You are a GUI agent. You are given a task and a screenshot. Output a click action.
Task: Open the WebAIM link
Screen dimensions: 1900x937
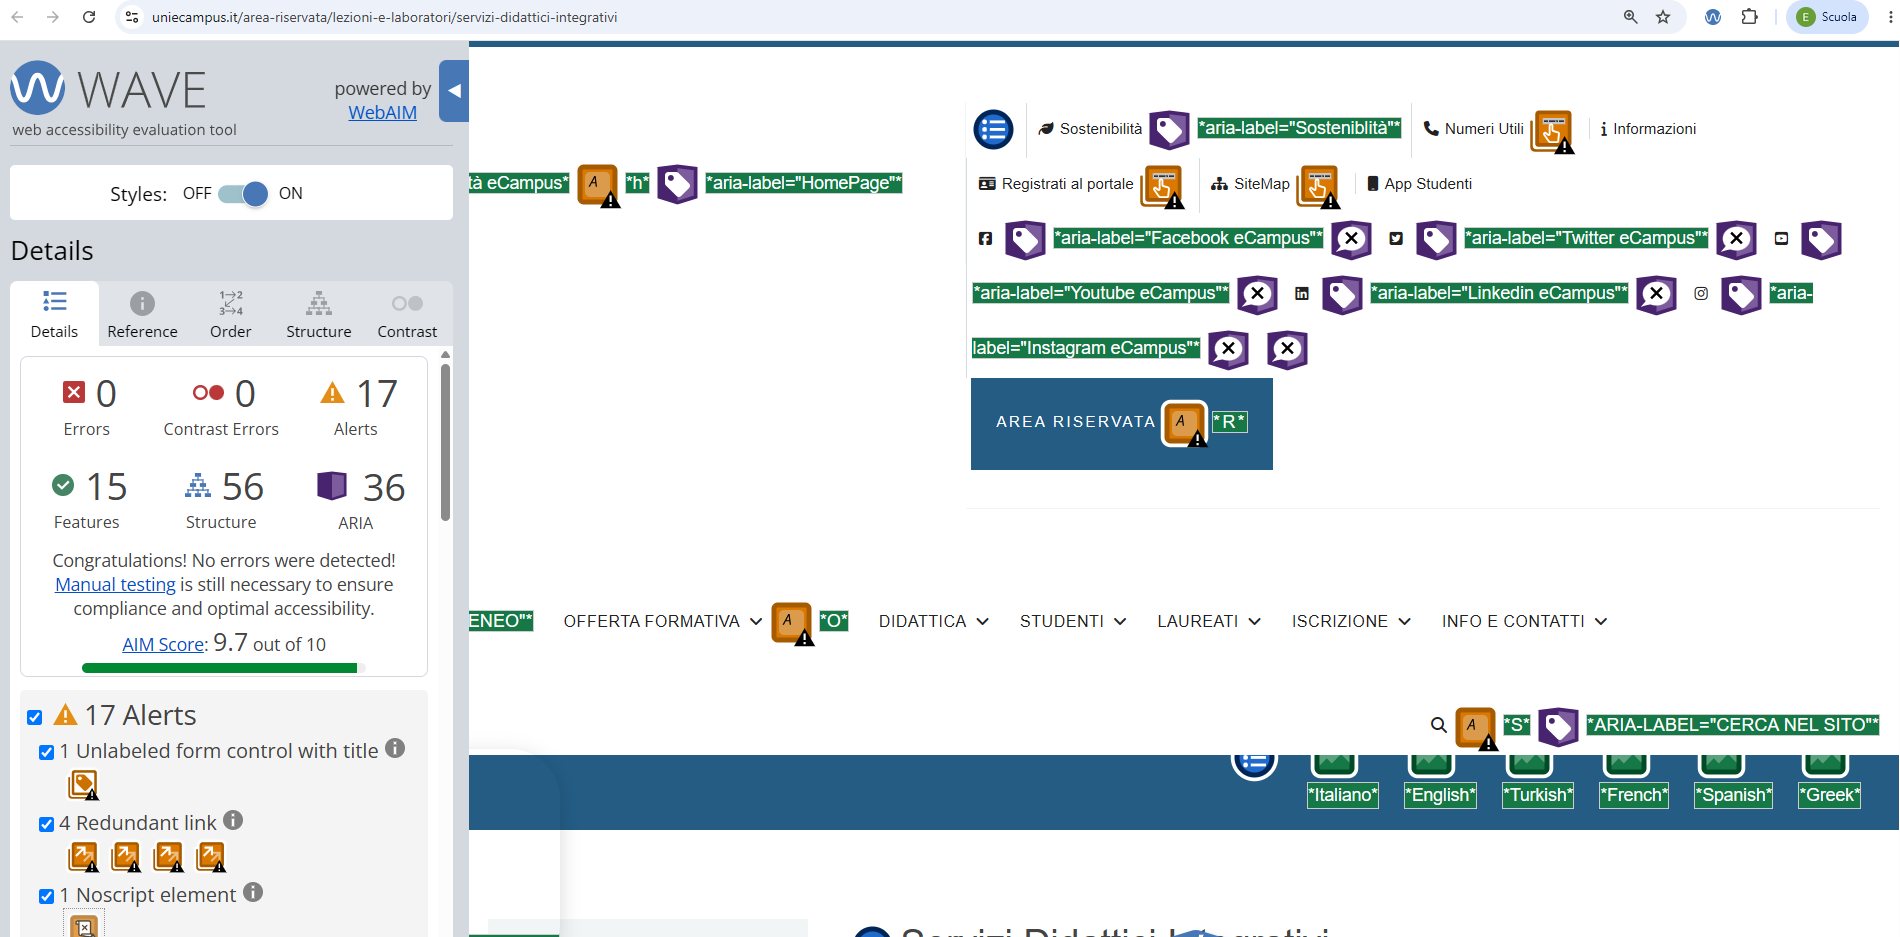[x=382, y=113]
